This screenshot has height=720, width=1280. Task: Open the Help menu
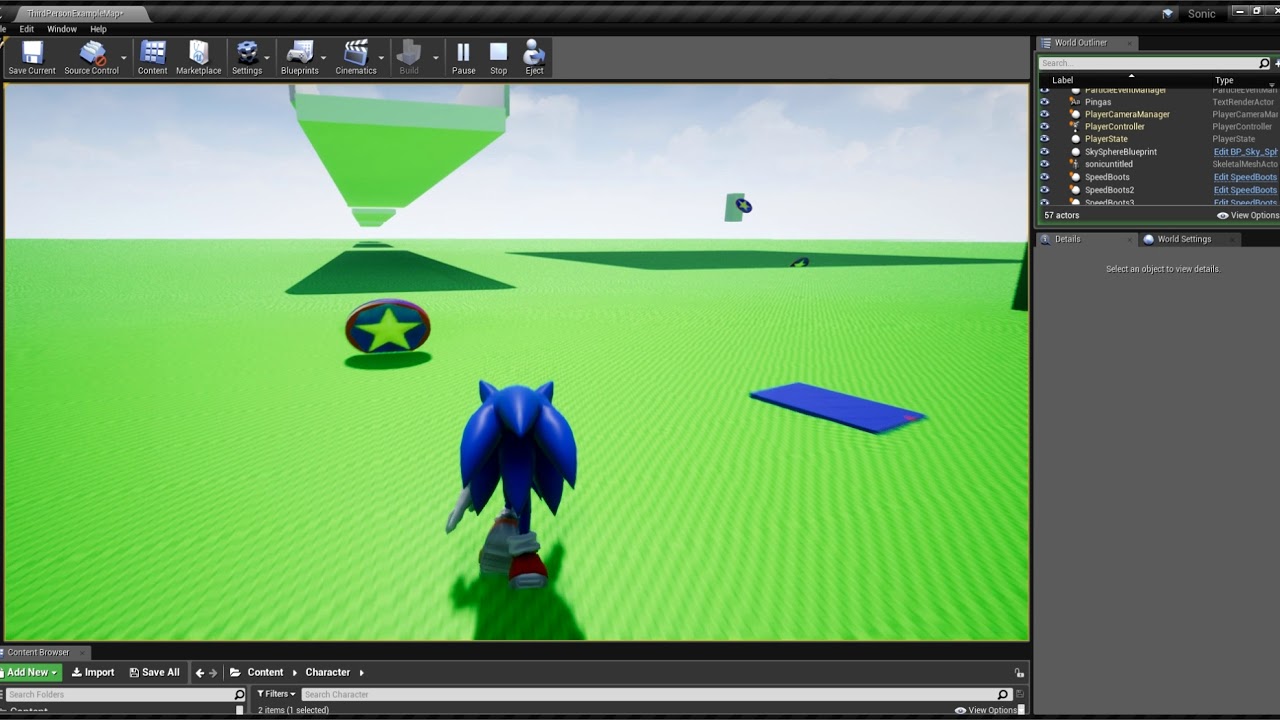tap(98, 29)
